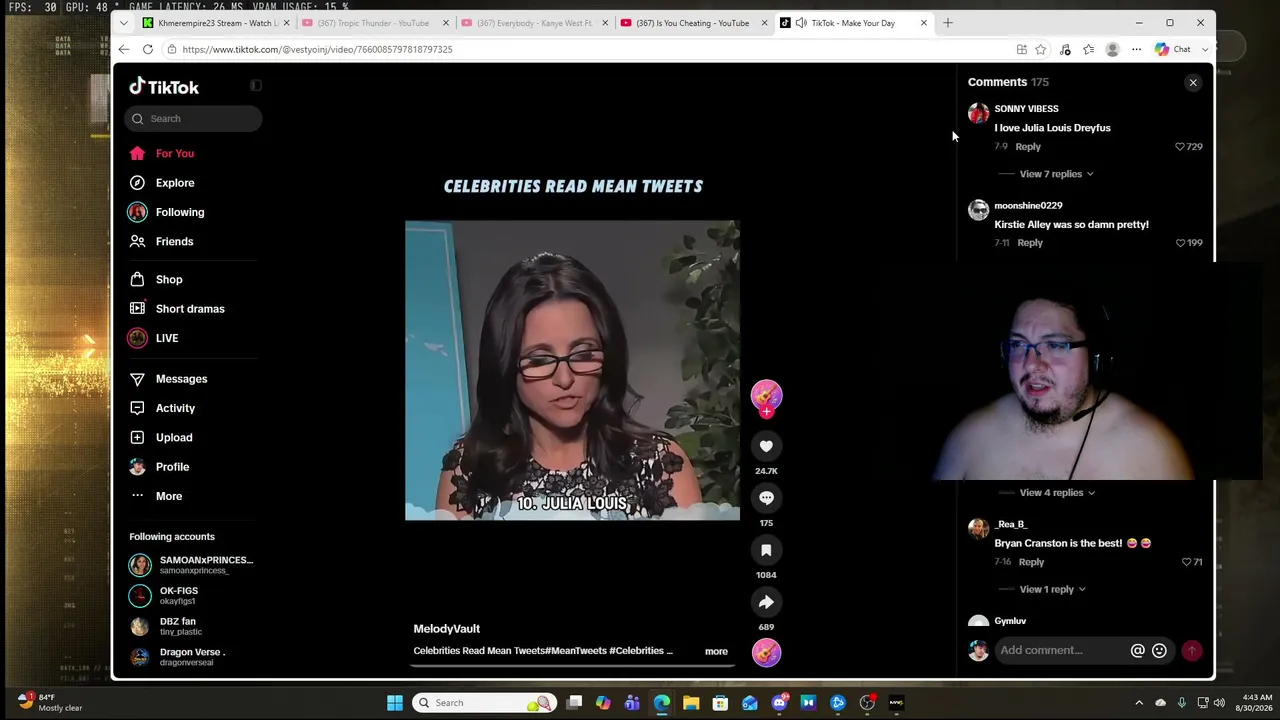The image size is (1280, 720).
Task: Open the taskbar weather widget
Action: coord(50,702)
